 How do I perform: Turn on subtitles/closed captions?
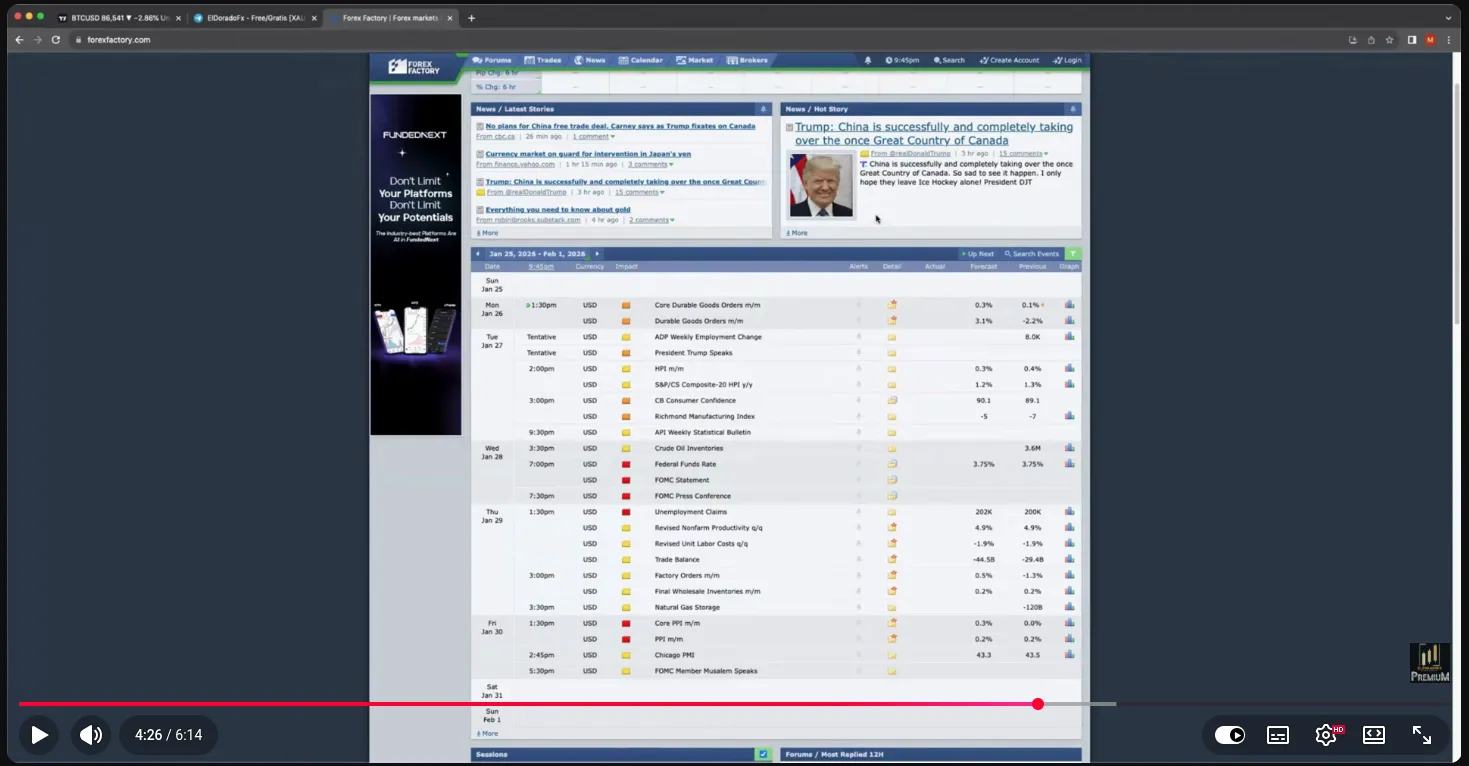1278,735
